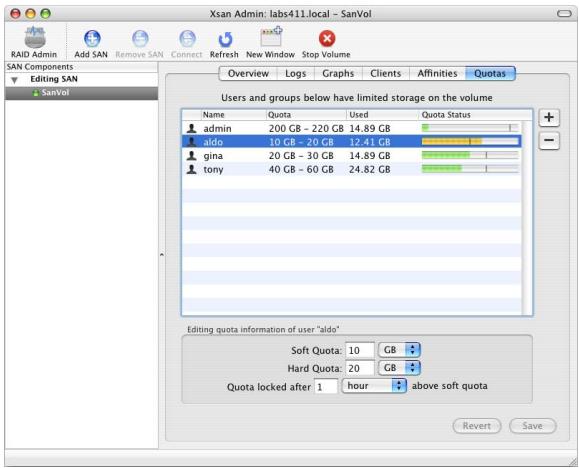Switch to the Affinities tab

tap(437, 74)
